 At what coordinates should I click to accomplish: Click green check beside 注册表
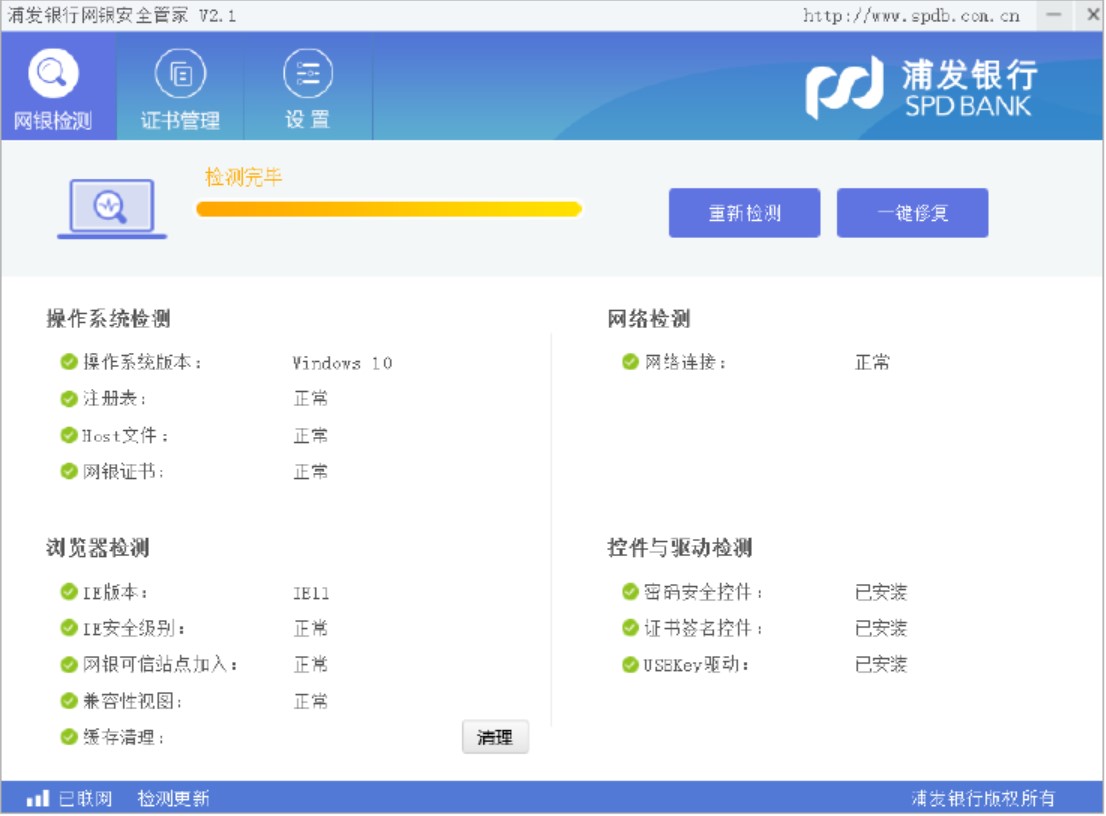pos(68,399)
